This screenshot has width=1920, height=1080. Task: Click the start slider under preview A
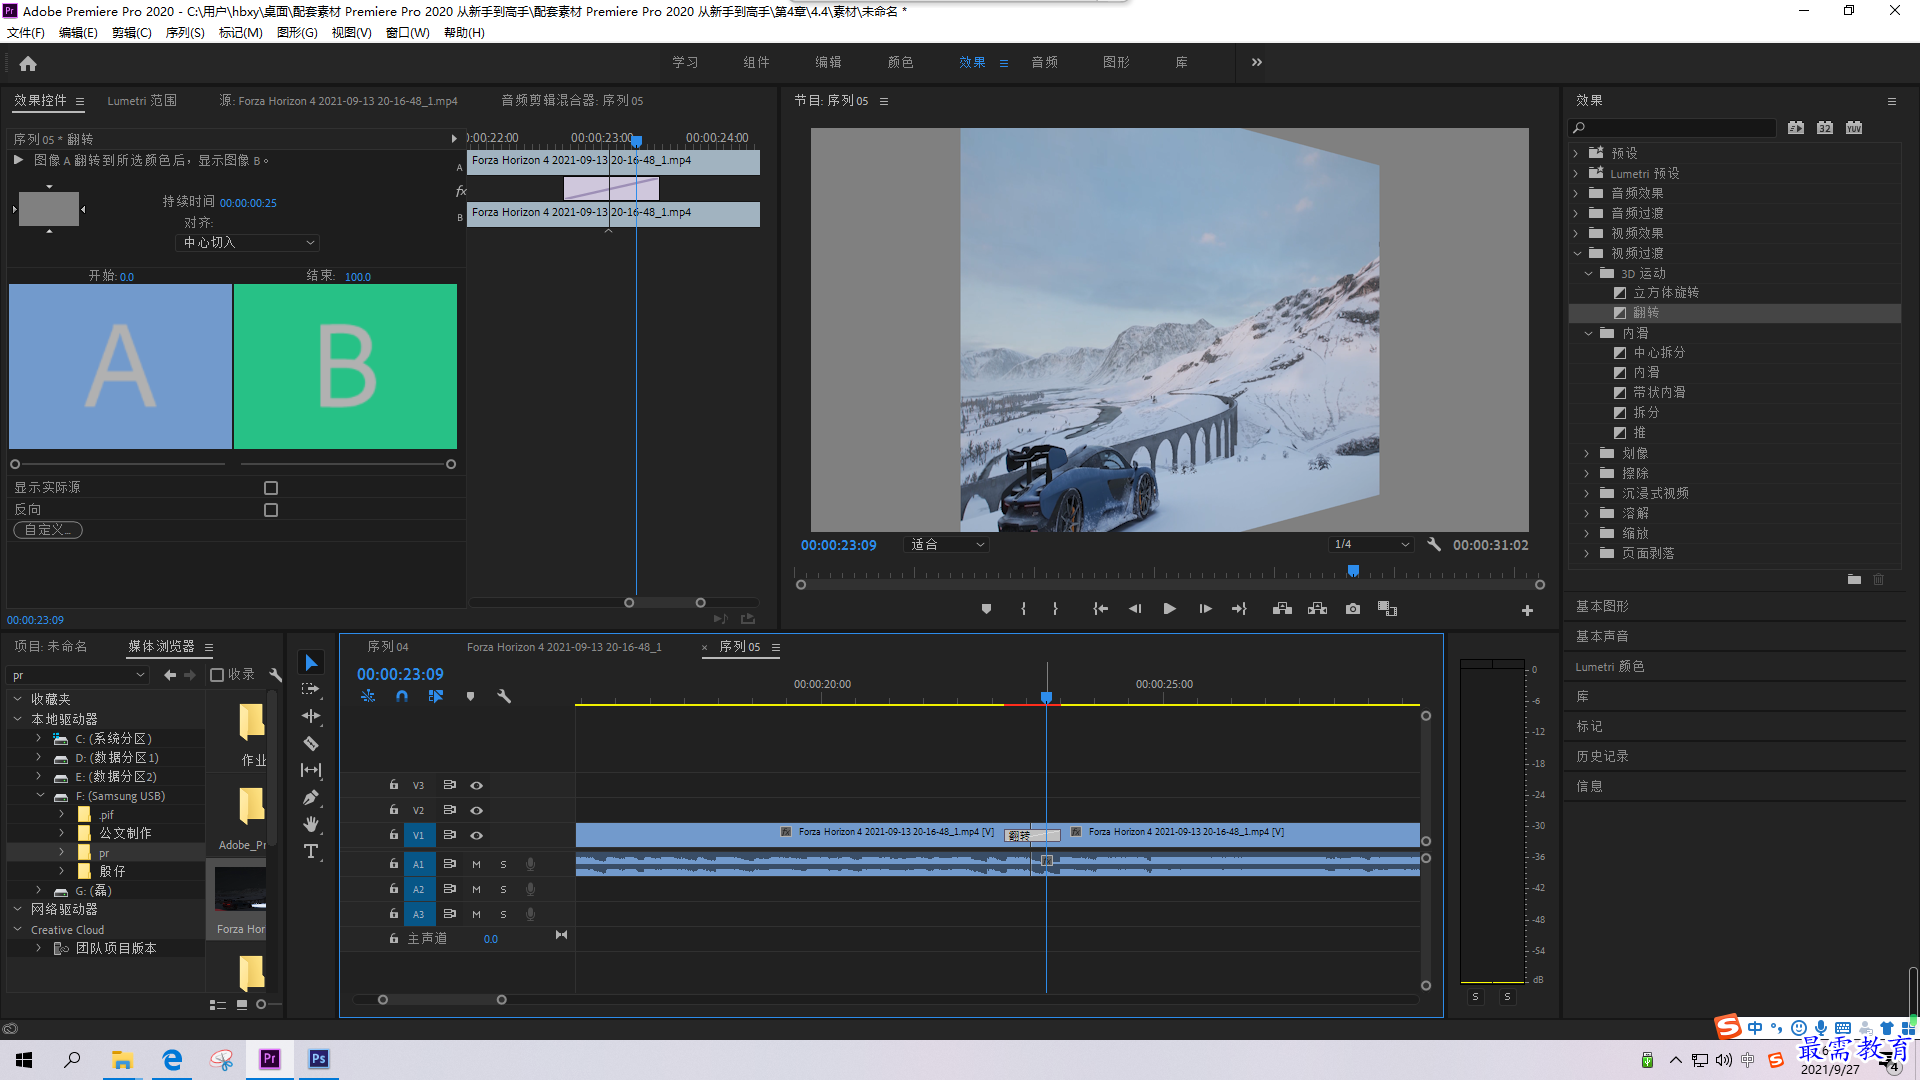[x=15, y=464]
